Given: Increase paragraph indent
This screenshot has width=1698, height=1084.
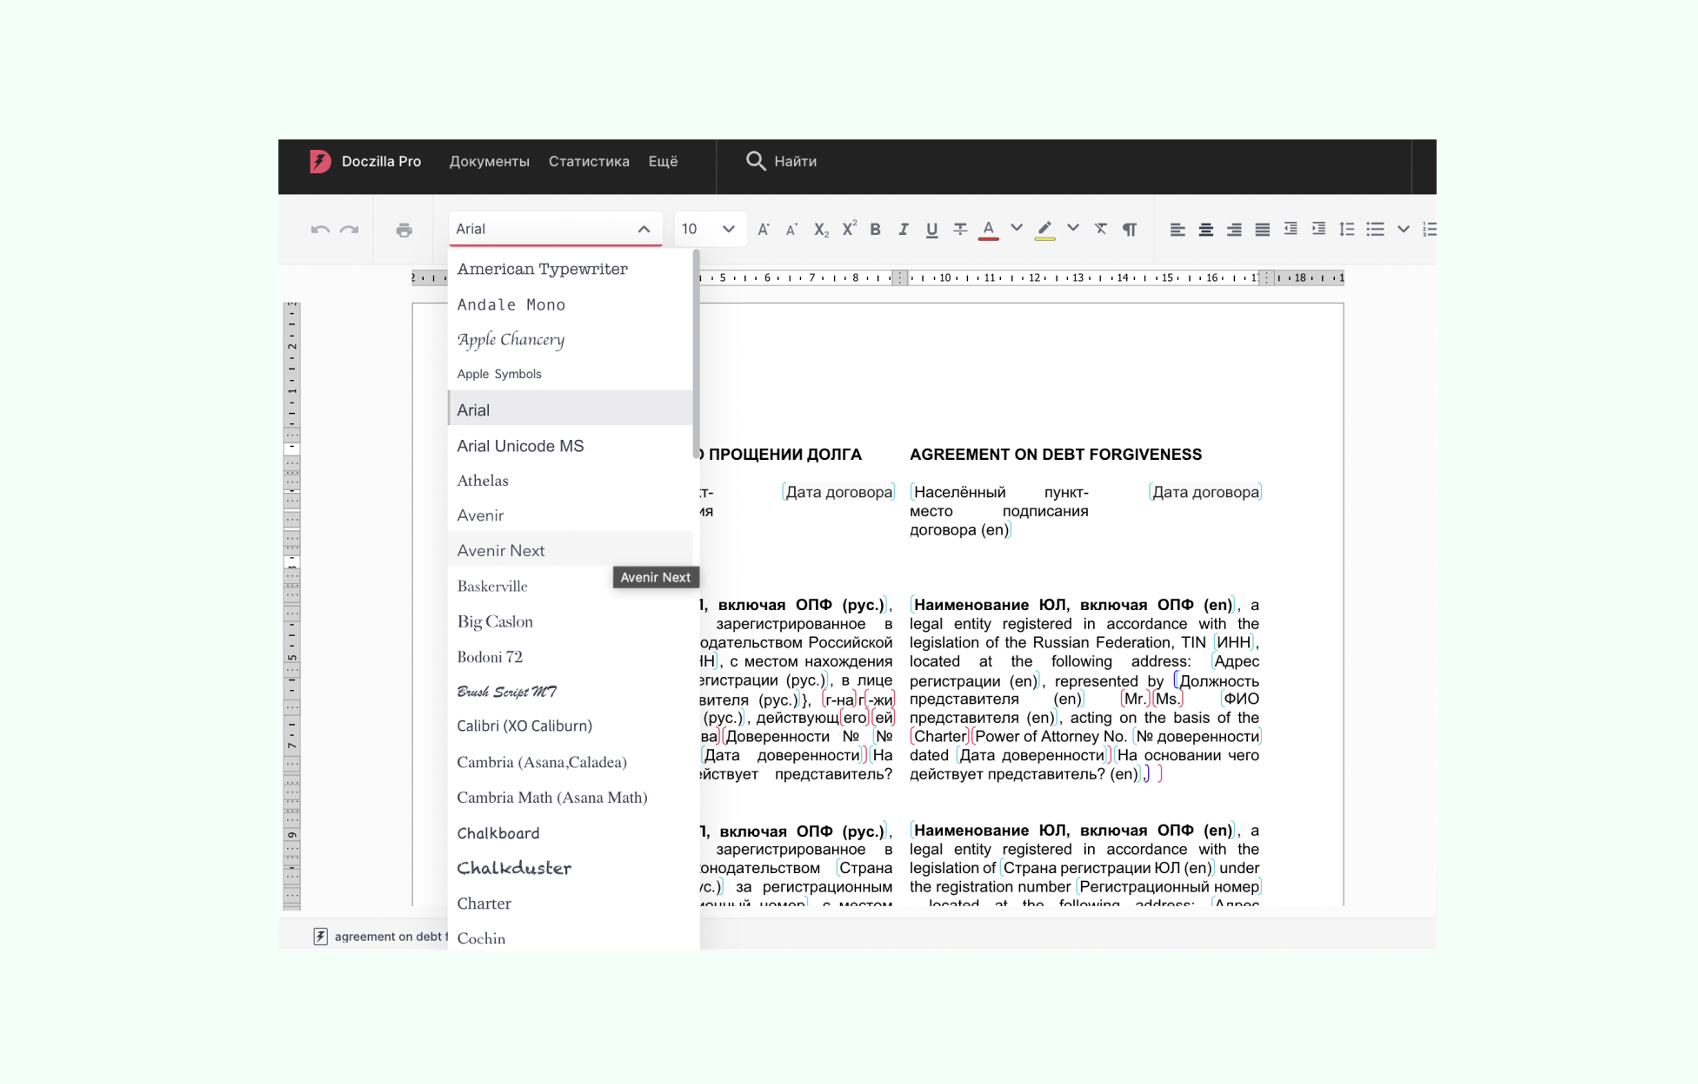Looking at the screenshot, I should (x=1318, y=229).
